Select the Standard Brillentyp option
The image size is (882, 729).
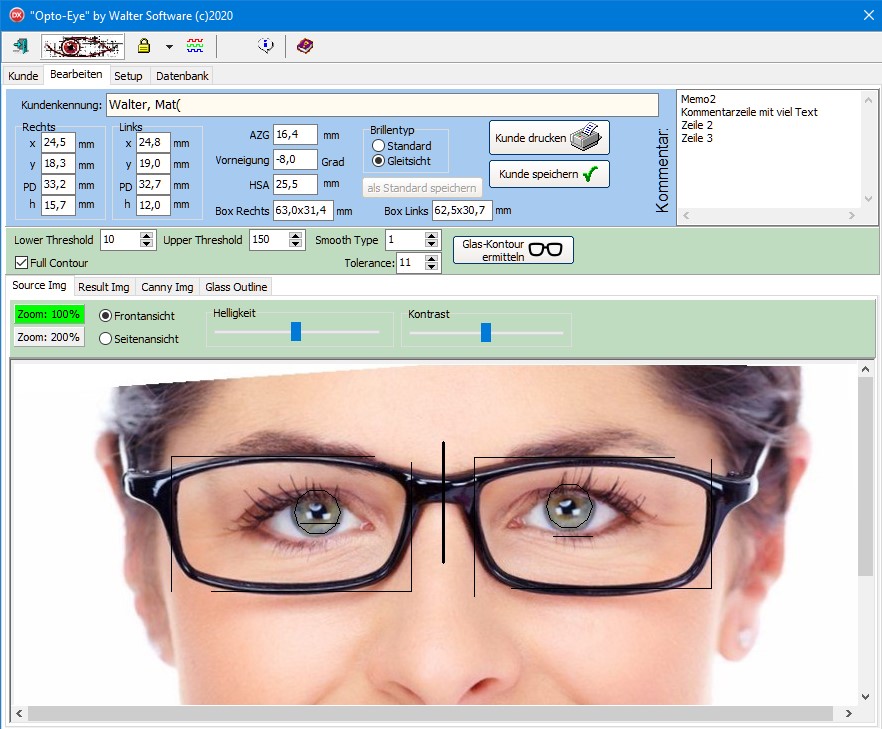[x=402, y=146]
